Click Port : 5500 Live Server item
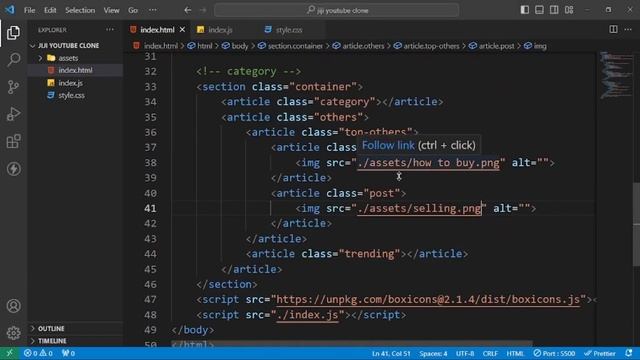This screenshot has width=640, height=360. pos(554,353)
